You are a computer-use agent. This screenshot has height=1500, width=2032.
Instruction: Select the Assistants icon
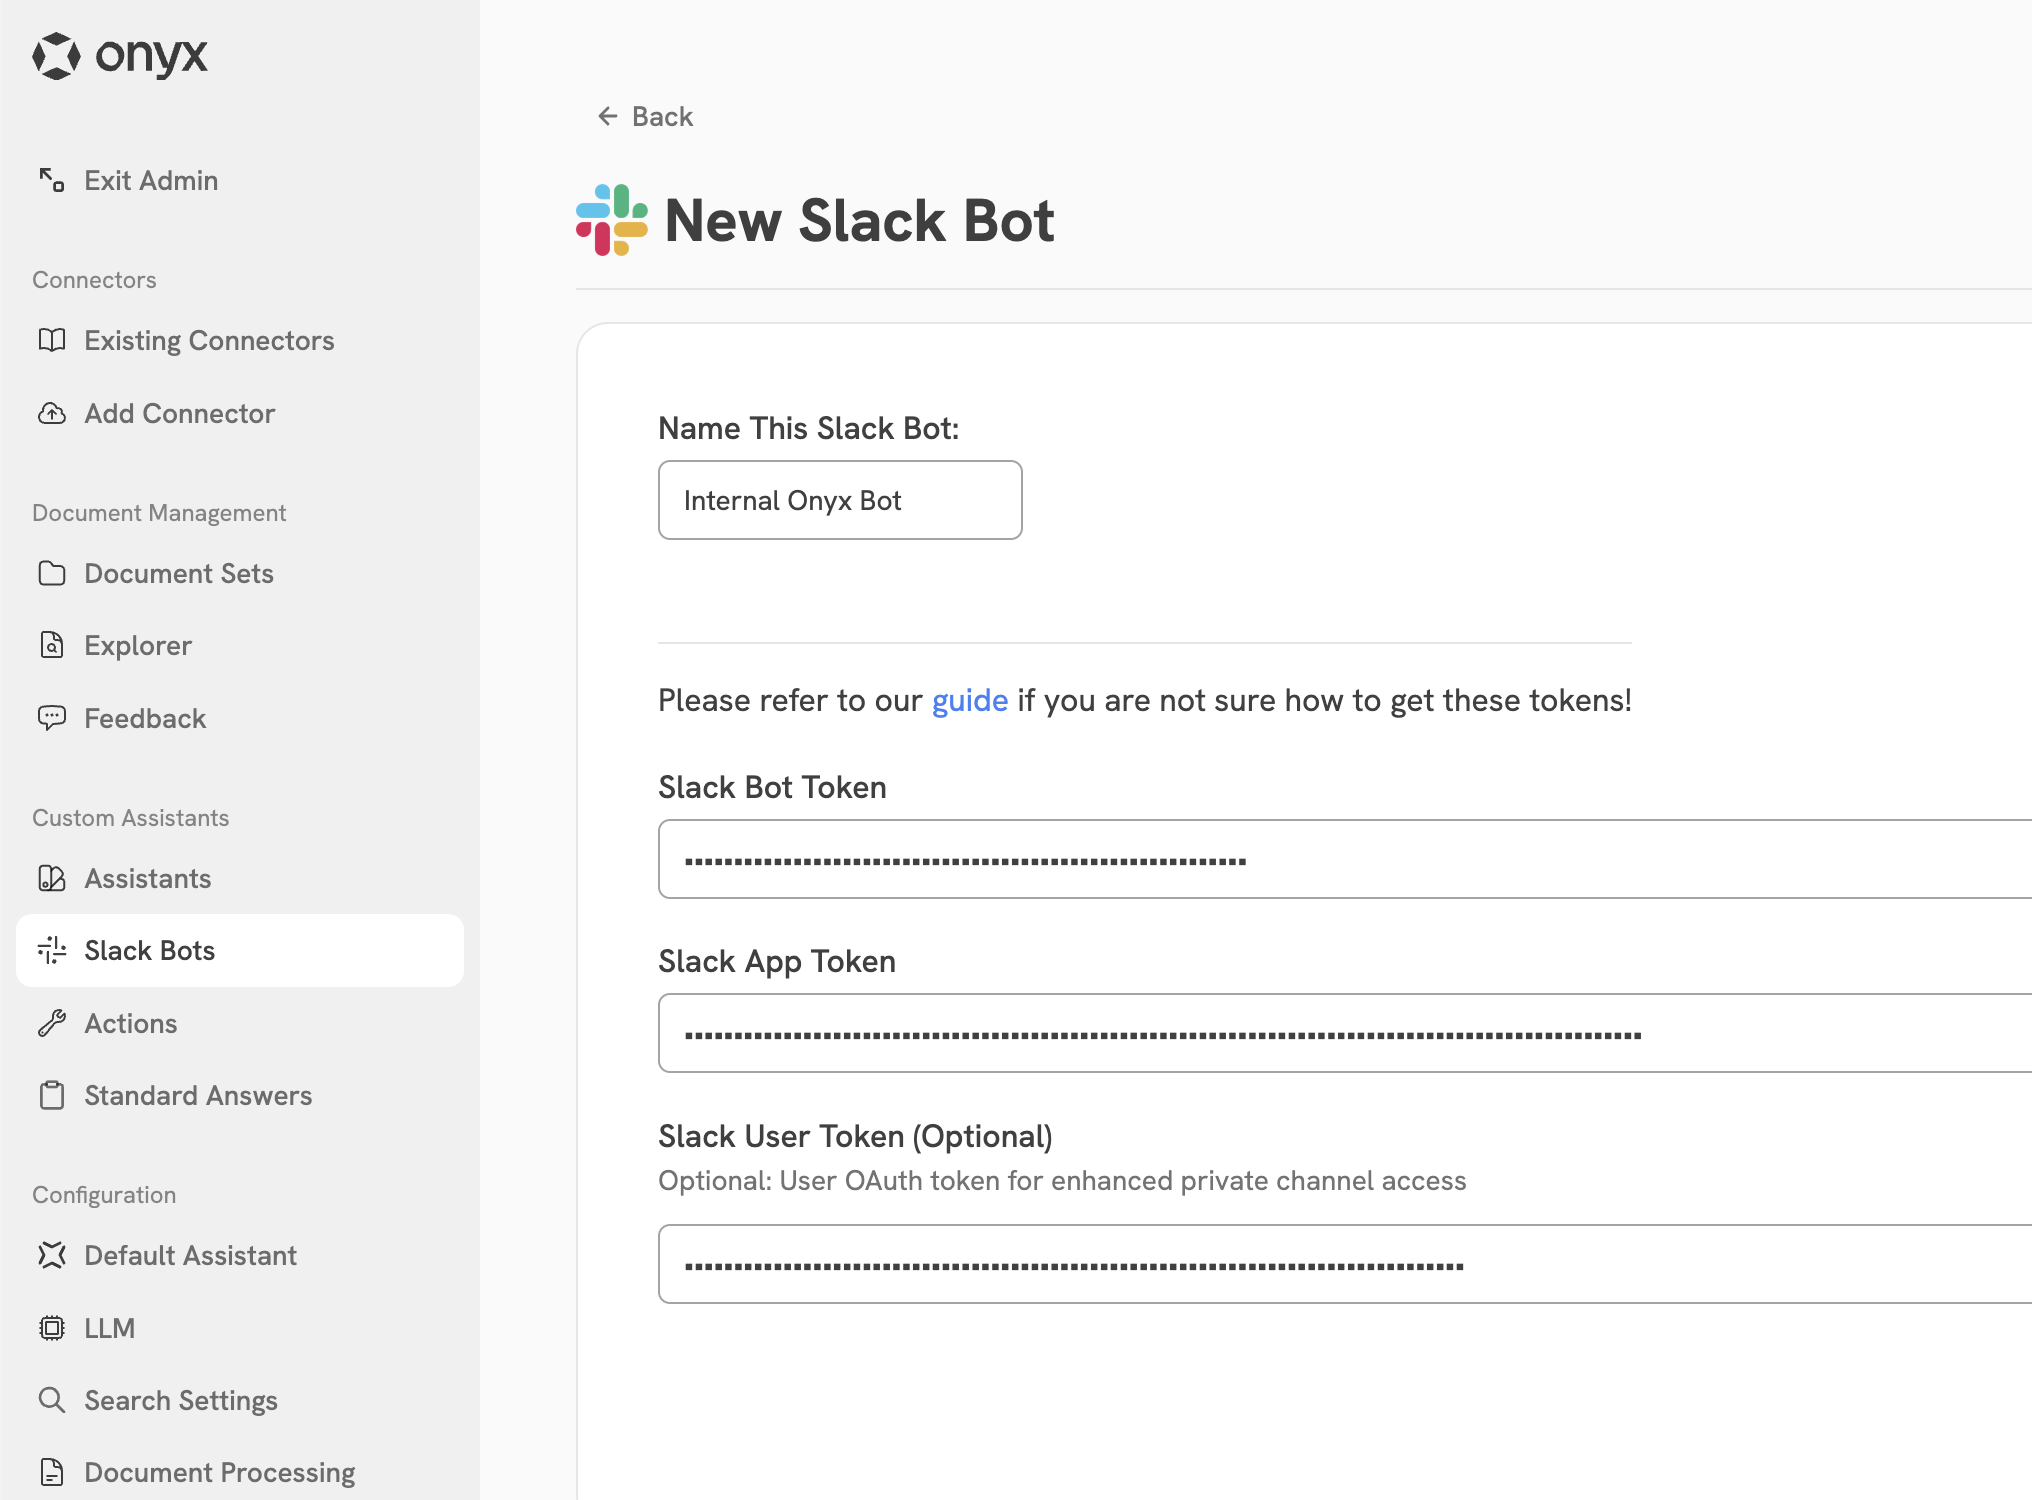point(52,878)
